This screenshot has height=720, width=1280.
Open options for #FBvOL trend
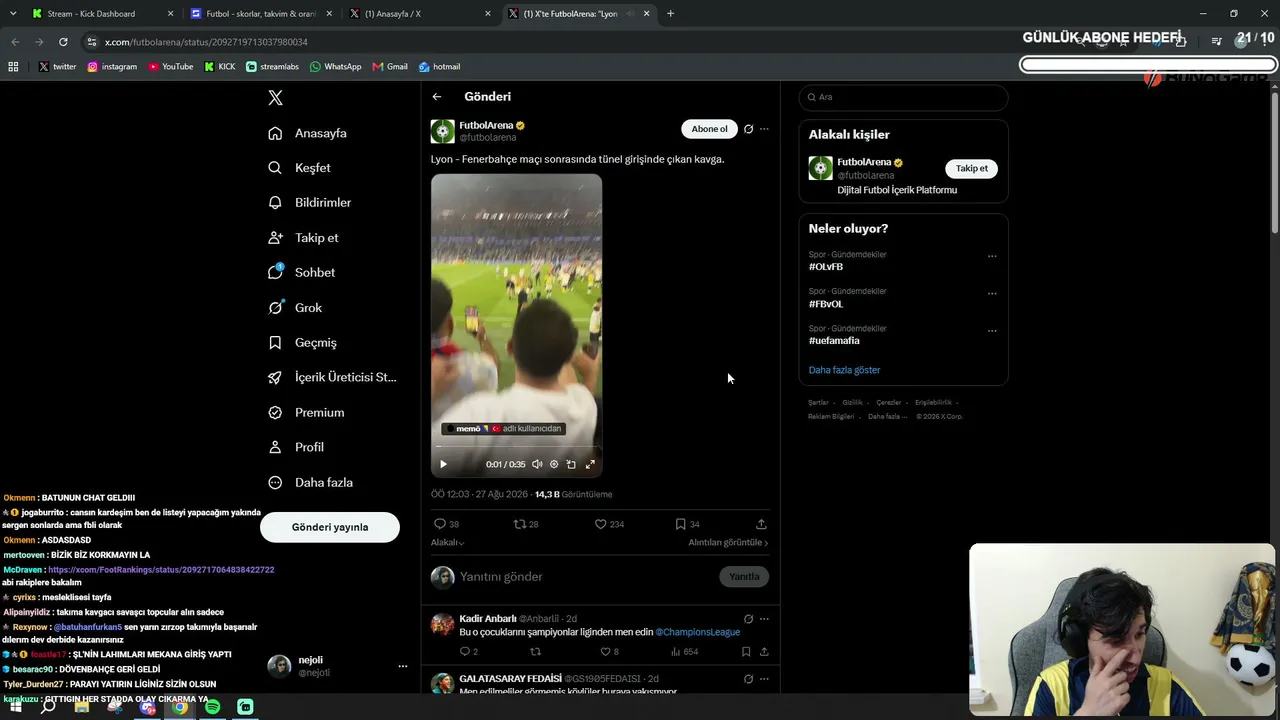(992, 293)
